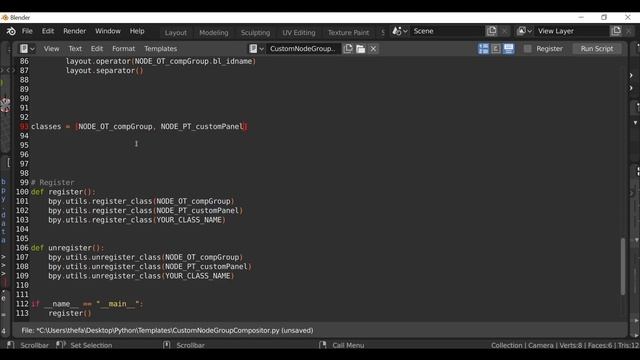Click the Scene name field
The height and width of the screenshot is (360, 640).
pyautogui.click(x=447, y=31)
